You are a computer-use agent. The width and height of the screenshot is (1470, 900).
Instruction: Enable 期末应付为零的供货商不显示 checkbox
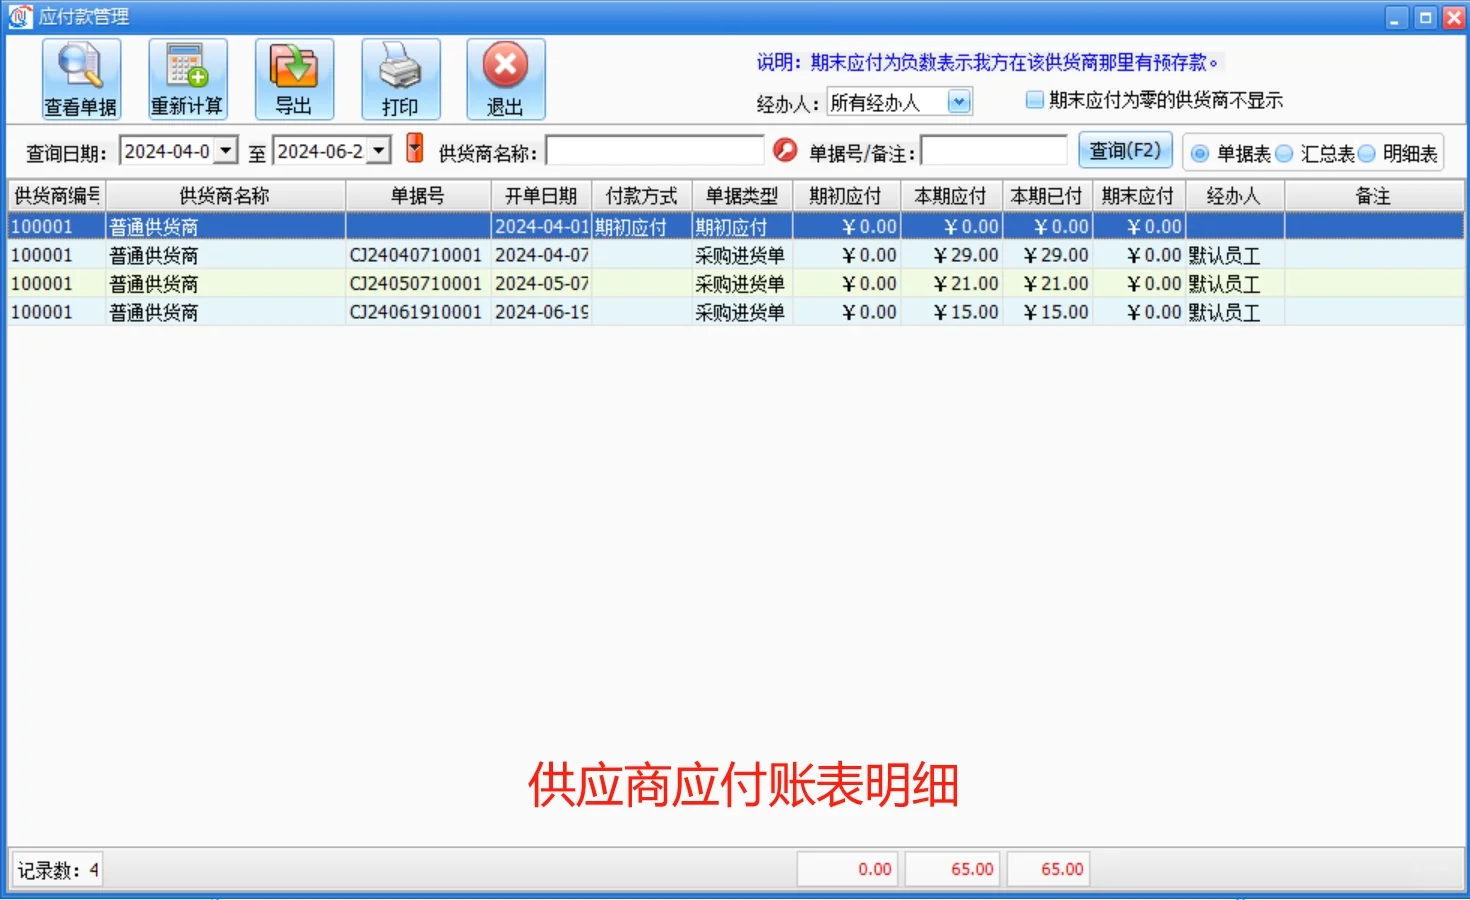[1034, 100]
